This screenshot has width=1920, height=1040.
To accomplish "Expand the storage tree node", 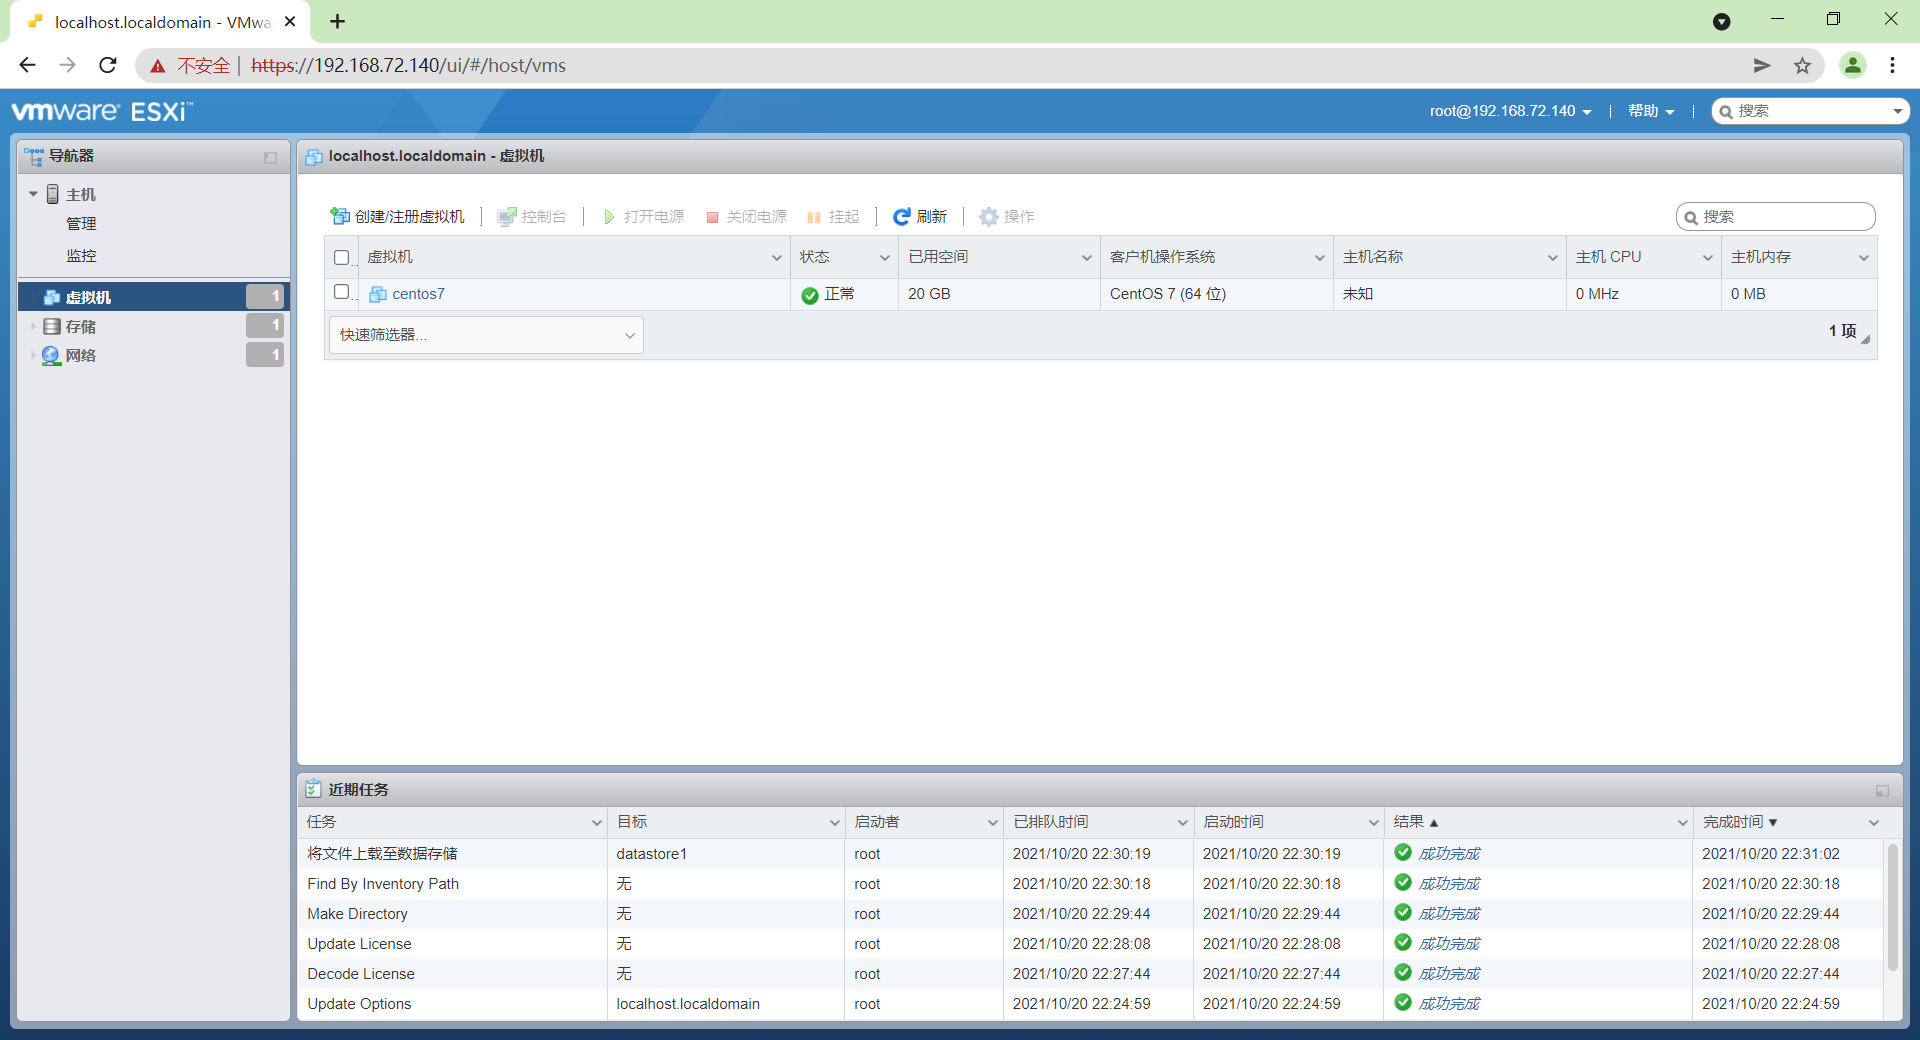I will pyautogui.click(x=33, y=326).
